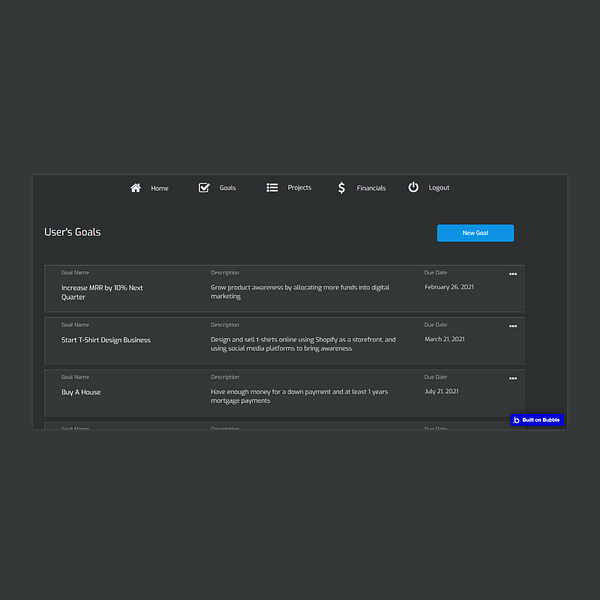Click the 'July 21, 2021' due date
Image resolution: width=600 pixels, height=600 pixels.
[x=442, y=391]
